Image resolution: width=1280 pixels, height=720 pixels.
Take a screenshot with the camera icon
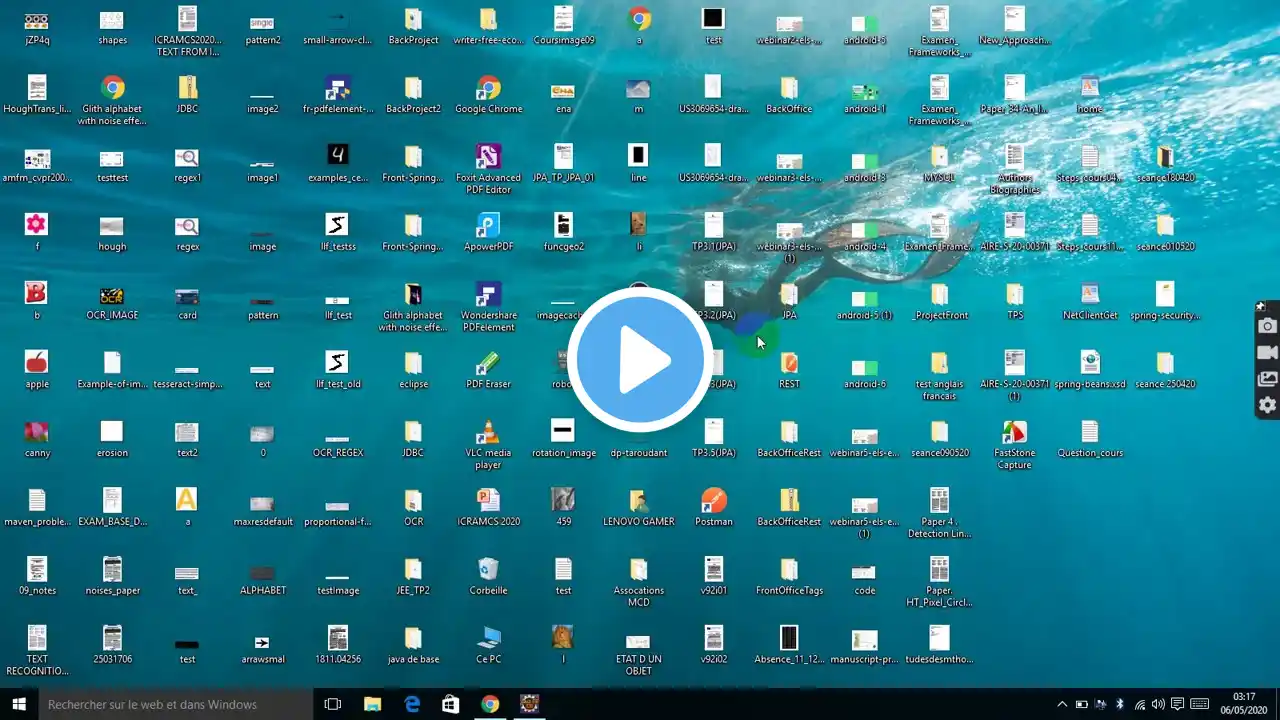(x=1267, y=326)
